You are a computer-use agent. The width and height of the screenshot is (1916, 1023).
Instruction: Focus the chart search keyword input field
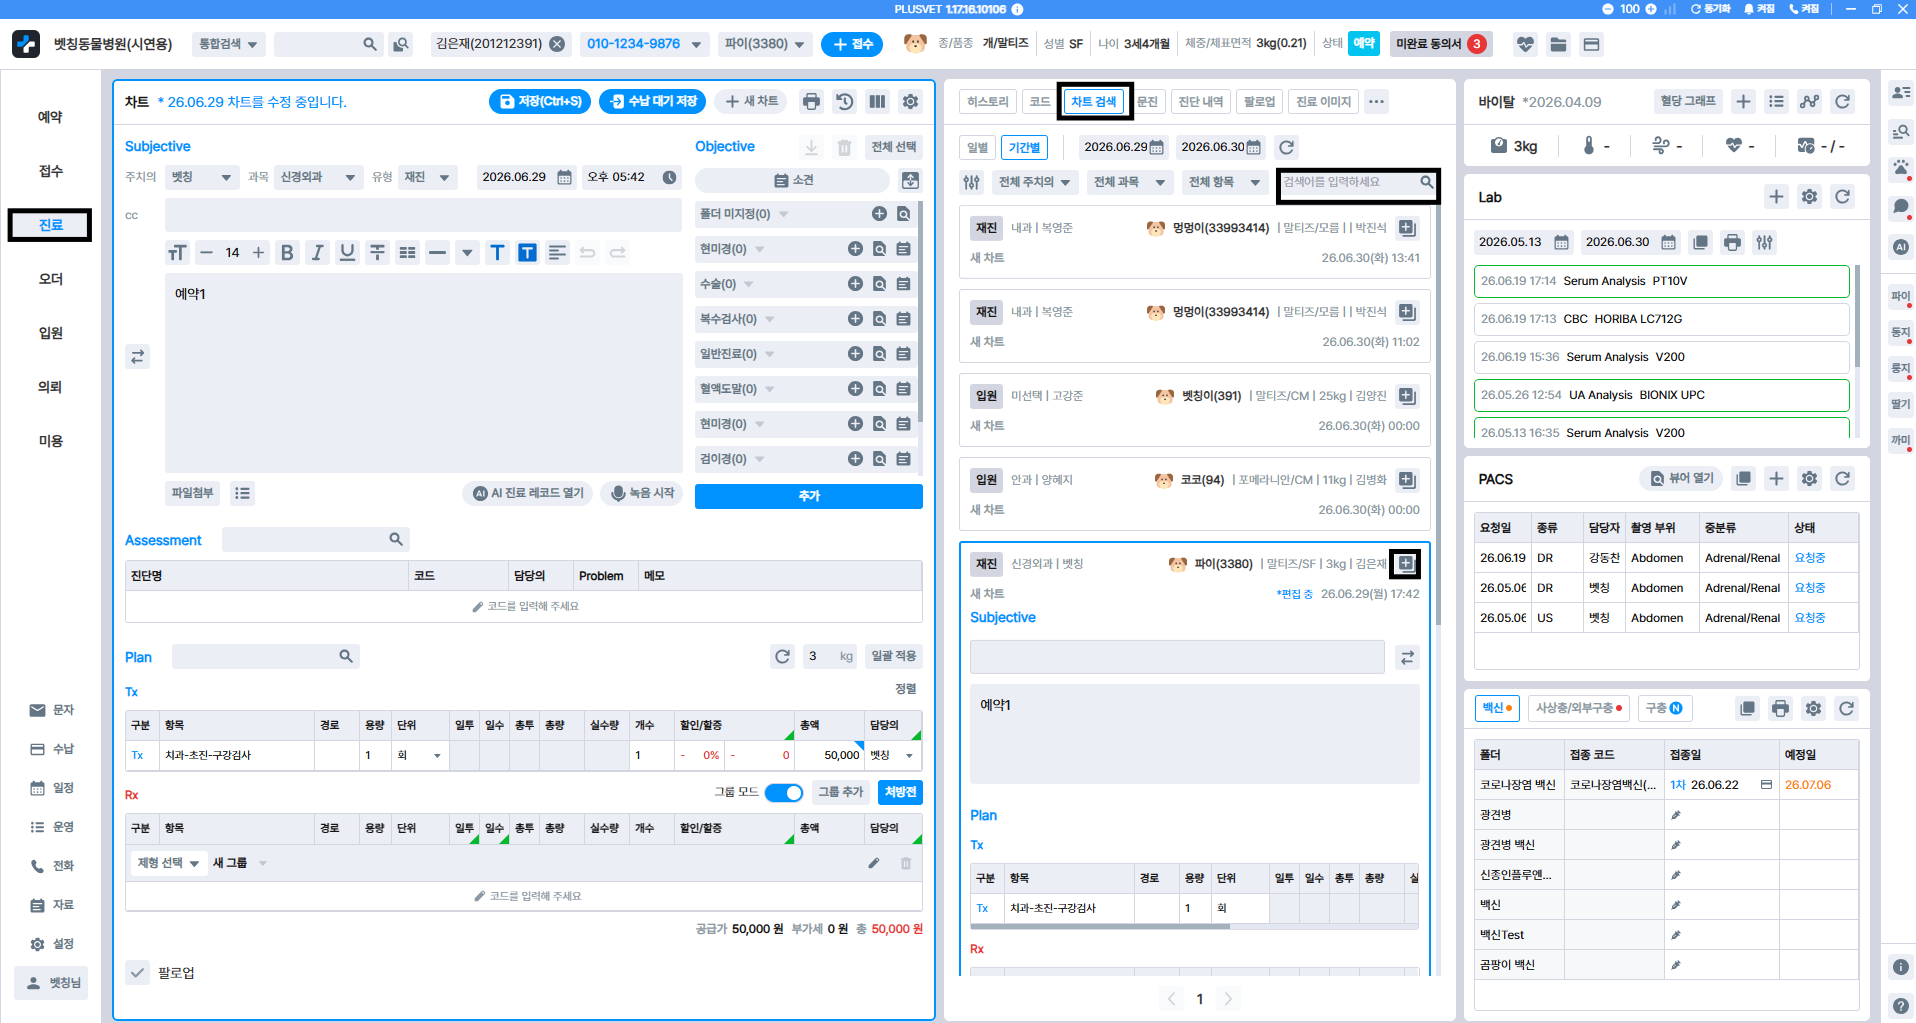(x=1358, y=182)
